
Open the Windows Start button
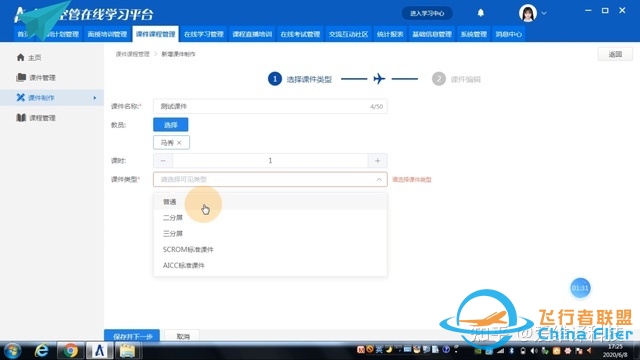click(13, 351)
